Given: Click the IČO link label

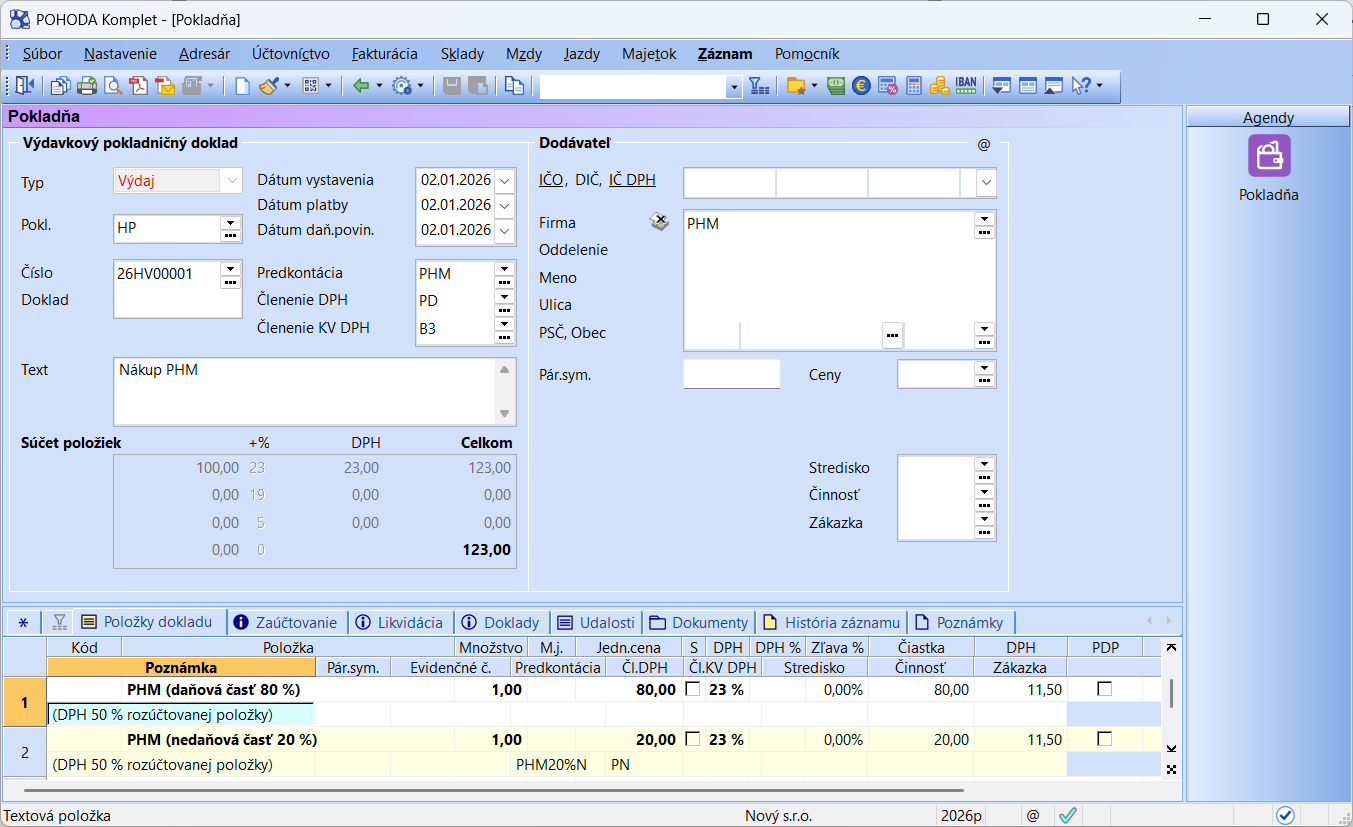Looking at the screenshot, I should coord(551,180).
